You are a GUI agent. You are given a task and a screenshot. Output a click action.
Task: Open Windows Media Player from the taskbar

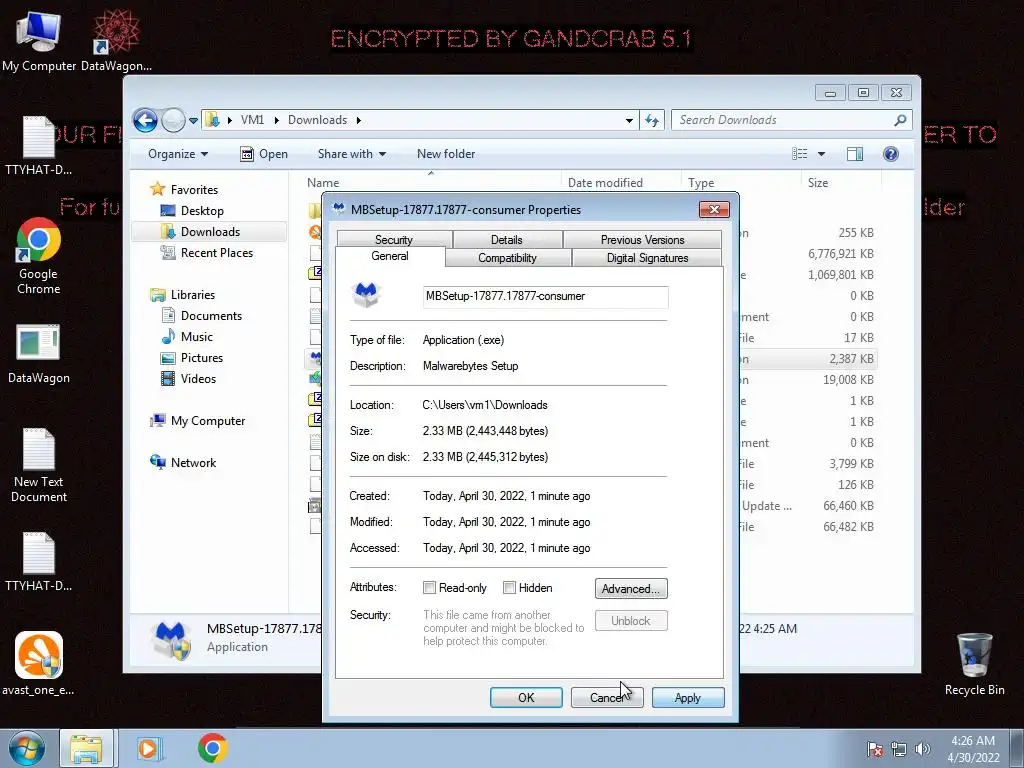point(149,748)
